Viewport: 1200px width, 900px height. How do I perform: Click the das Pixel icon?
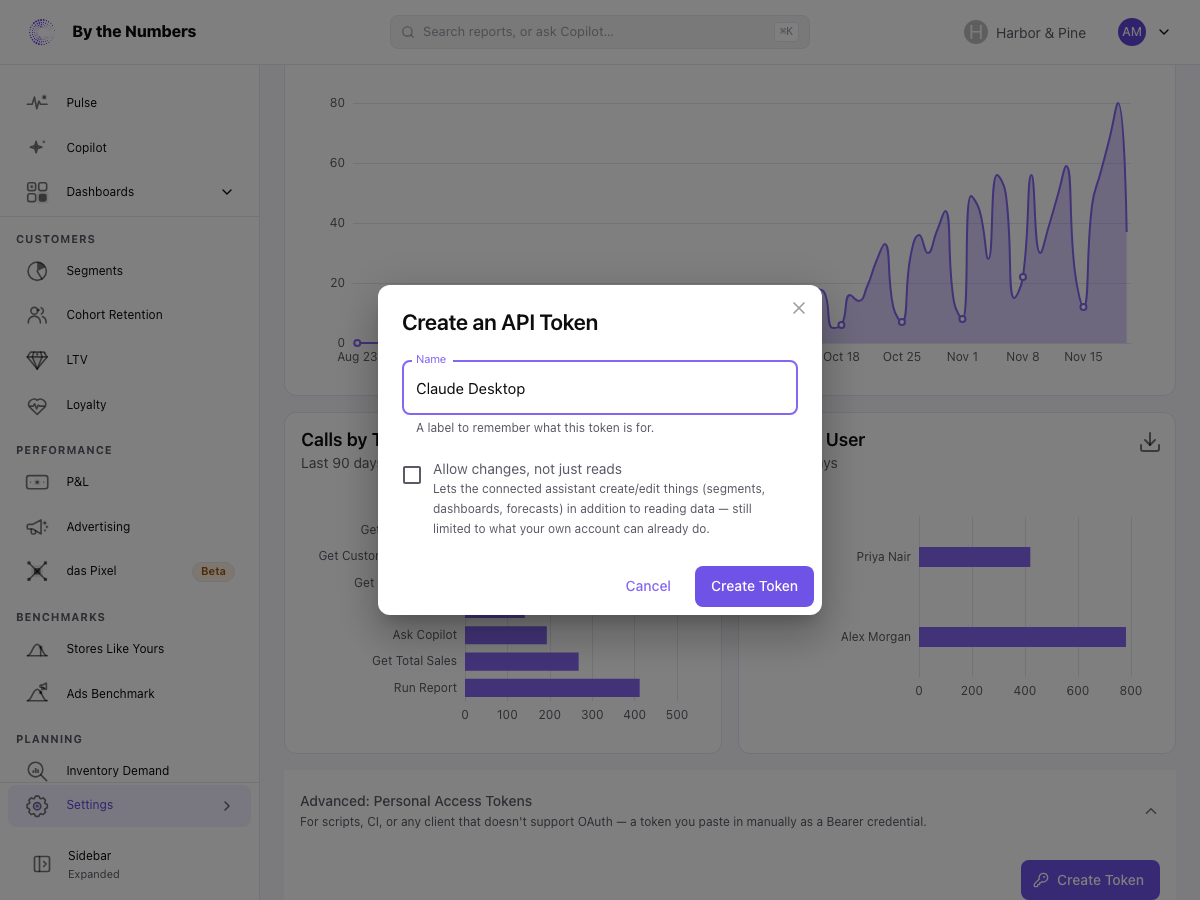(37, 571)
